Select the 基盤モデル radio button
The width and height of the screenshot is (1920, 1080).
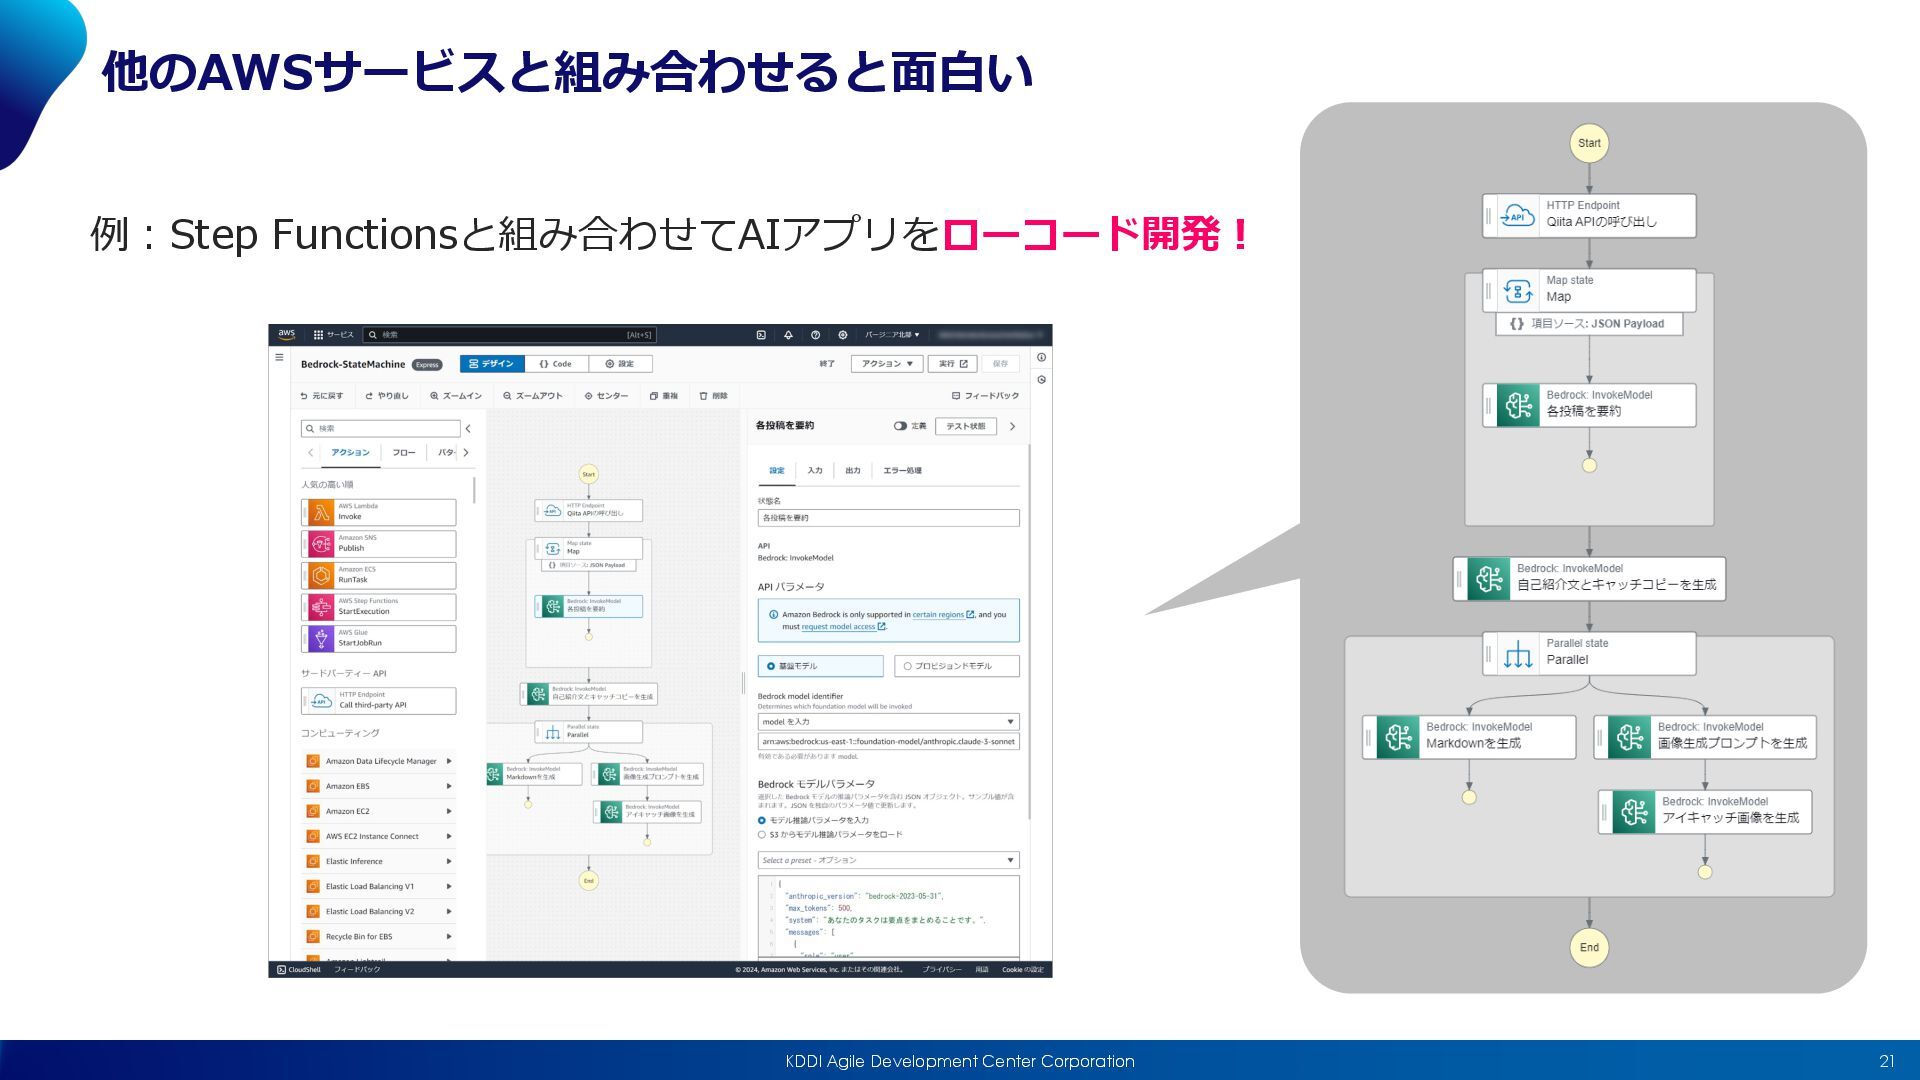coord(771,666)
